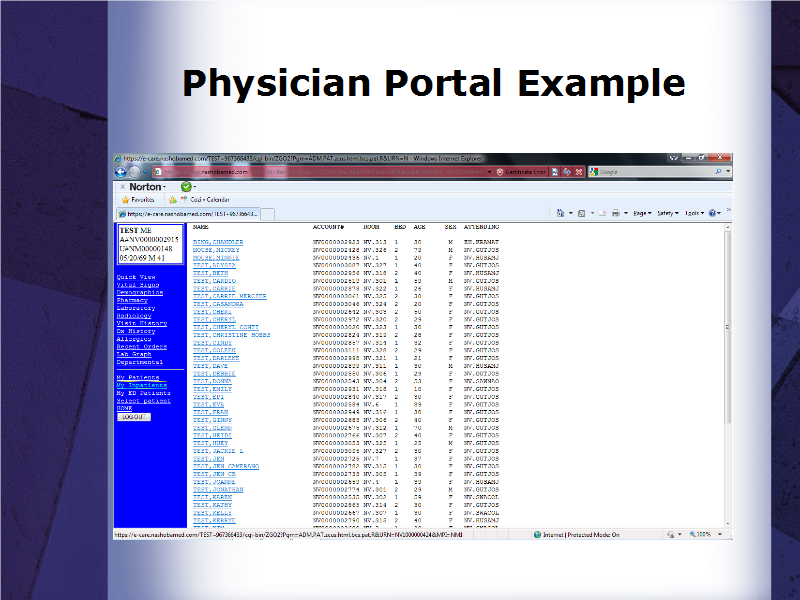Click the Favorites star icon
The image size is (800, 600).
(125, 200)
